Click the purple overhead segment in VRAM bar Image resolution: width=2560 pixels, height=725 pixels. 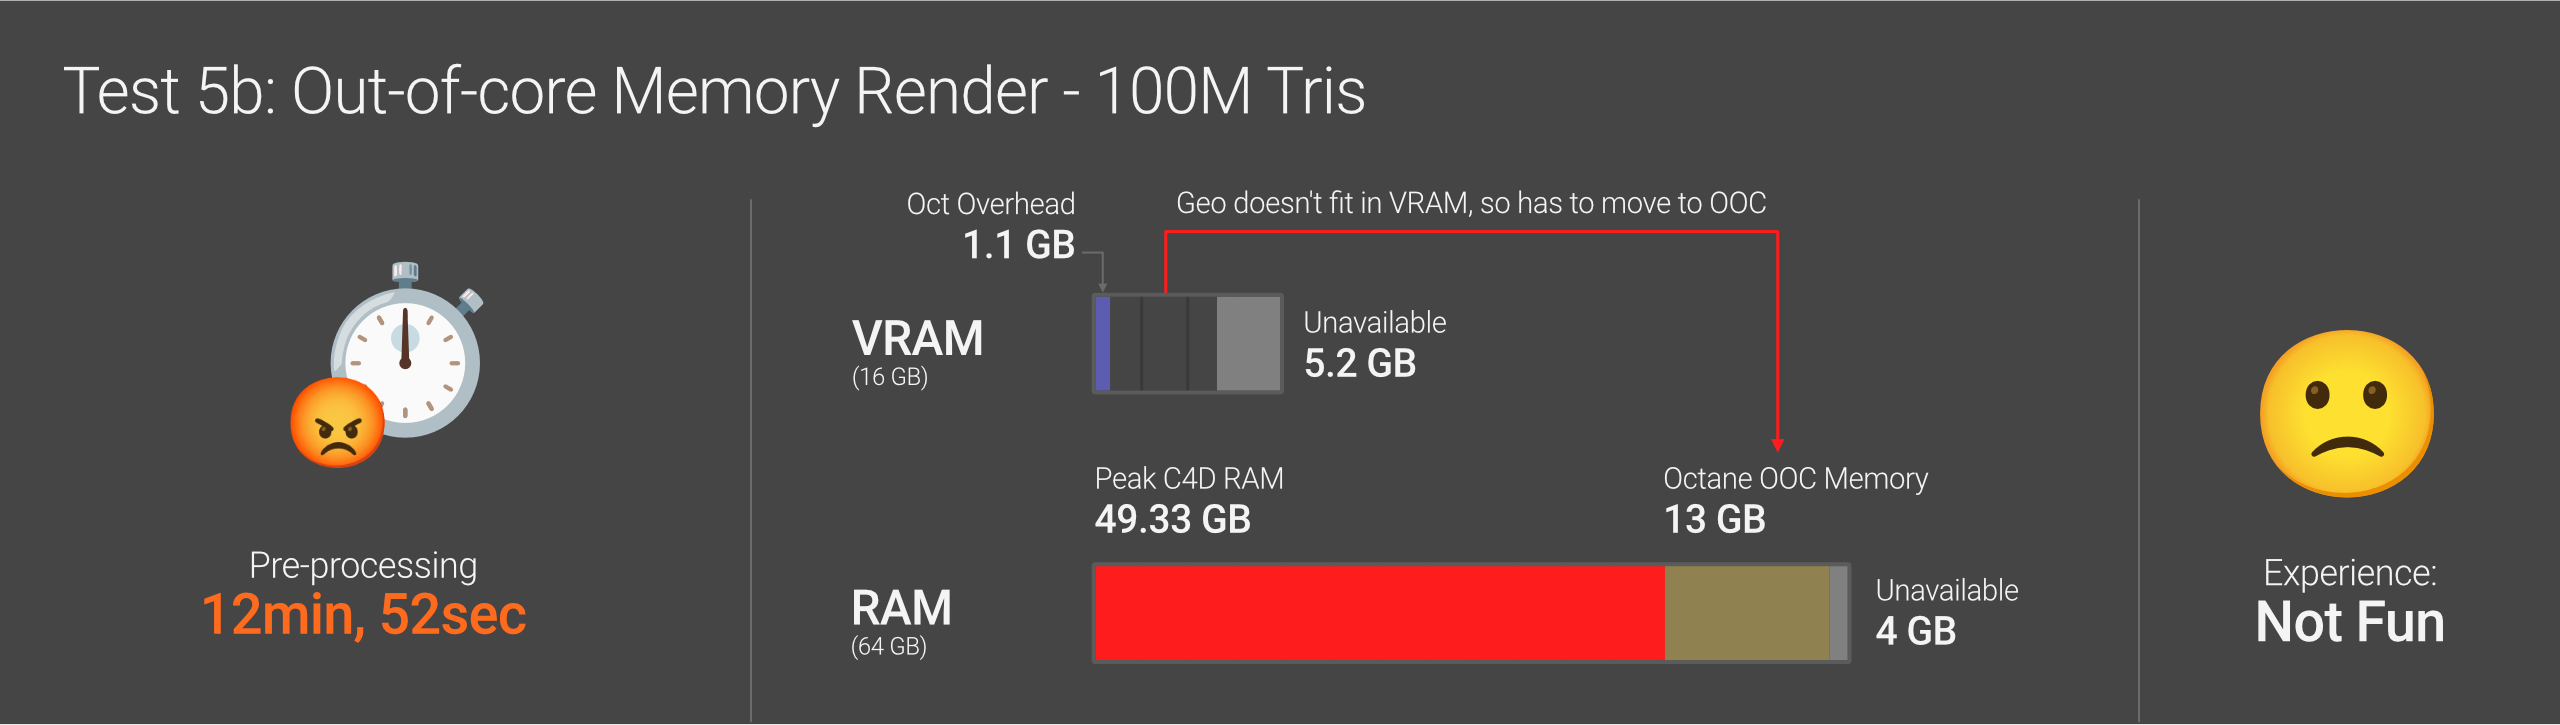[x=1103, y=343]
